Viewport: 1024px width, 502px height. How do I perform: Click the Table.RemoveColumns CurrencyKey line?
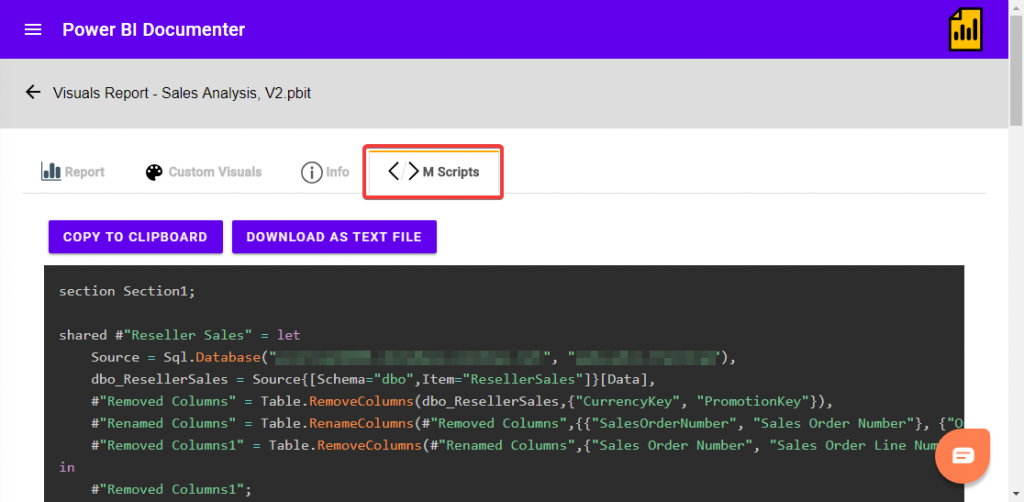pyautogui.click(x=462, y=401)
